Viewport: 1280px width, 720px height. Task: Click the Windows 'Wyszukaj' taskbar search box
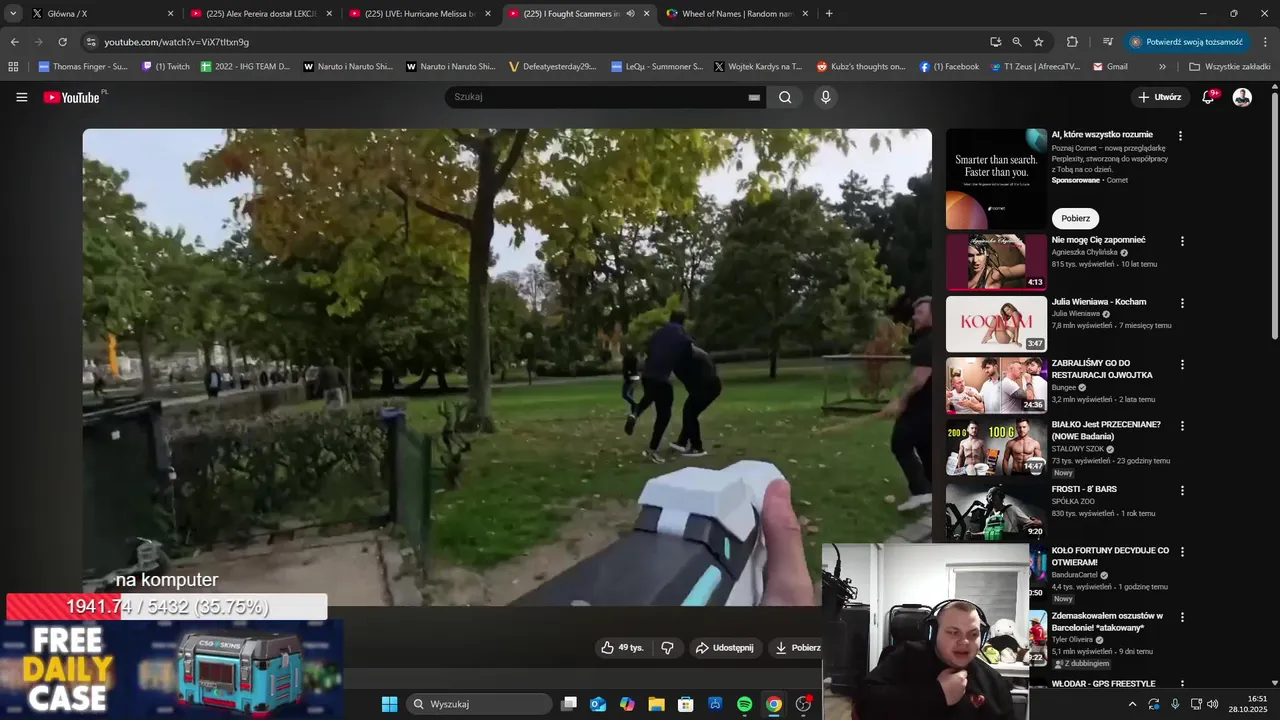479,704
